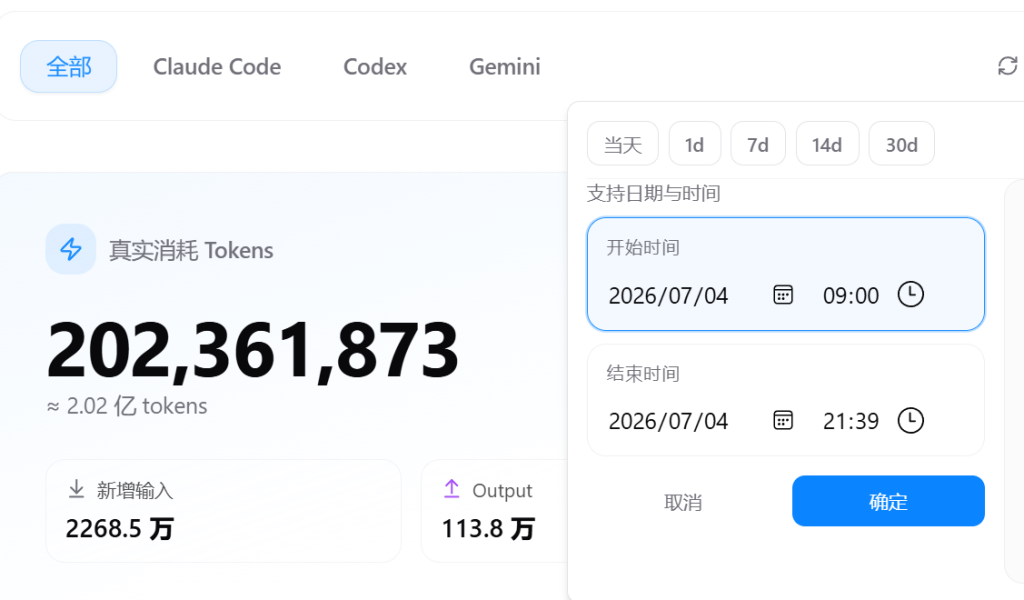The height and width of the screenshot is (600, 1024).
Task: Click the start time 09:00 field
Action: (x=851, y=296)
